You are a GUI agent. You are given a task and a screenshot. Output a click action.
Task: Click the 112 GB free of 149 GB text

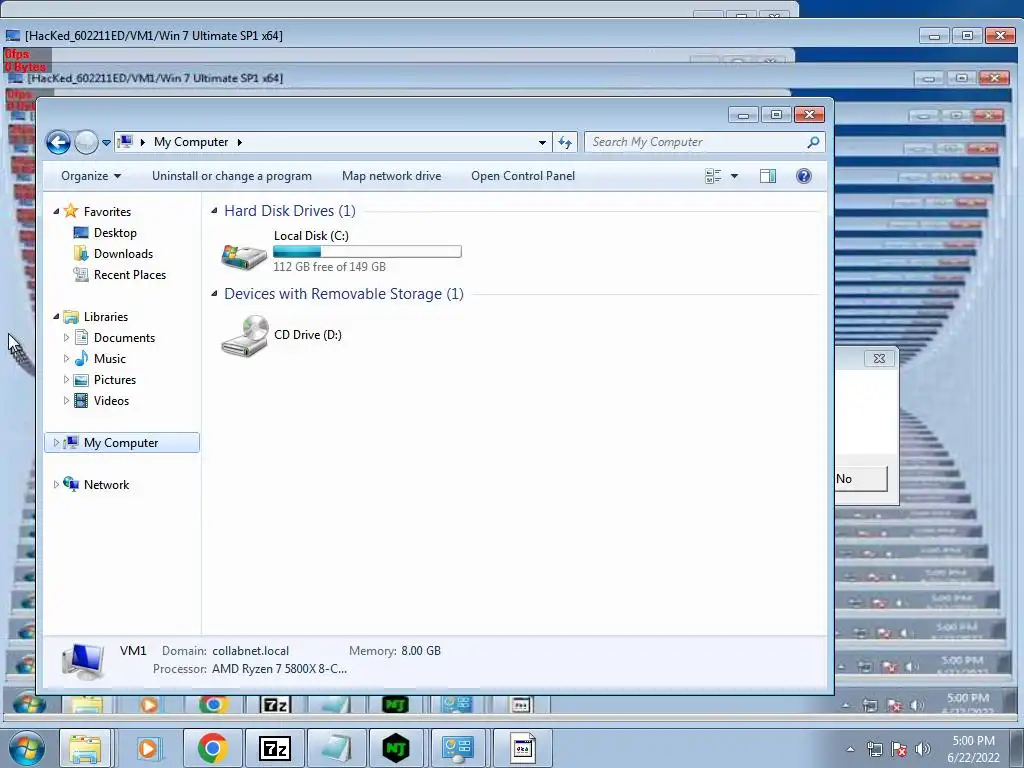[329, 266]
